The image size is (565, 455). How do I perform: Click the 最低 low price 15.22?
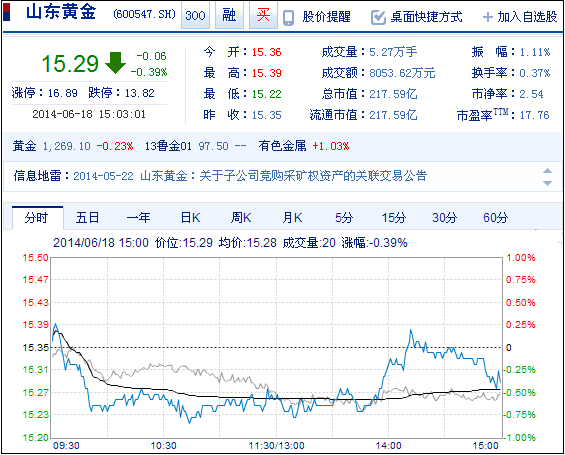266,94
